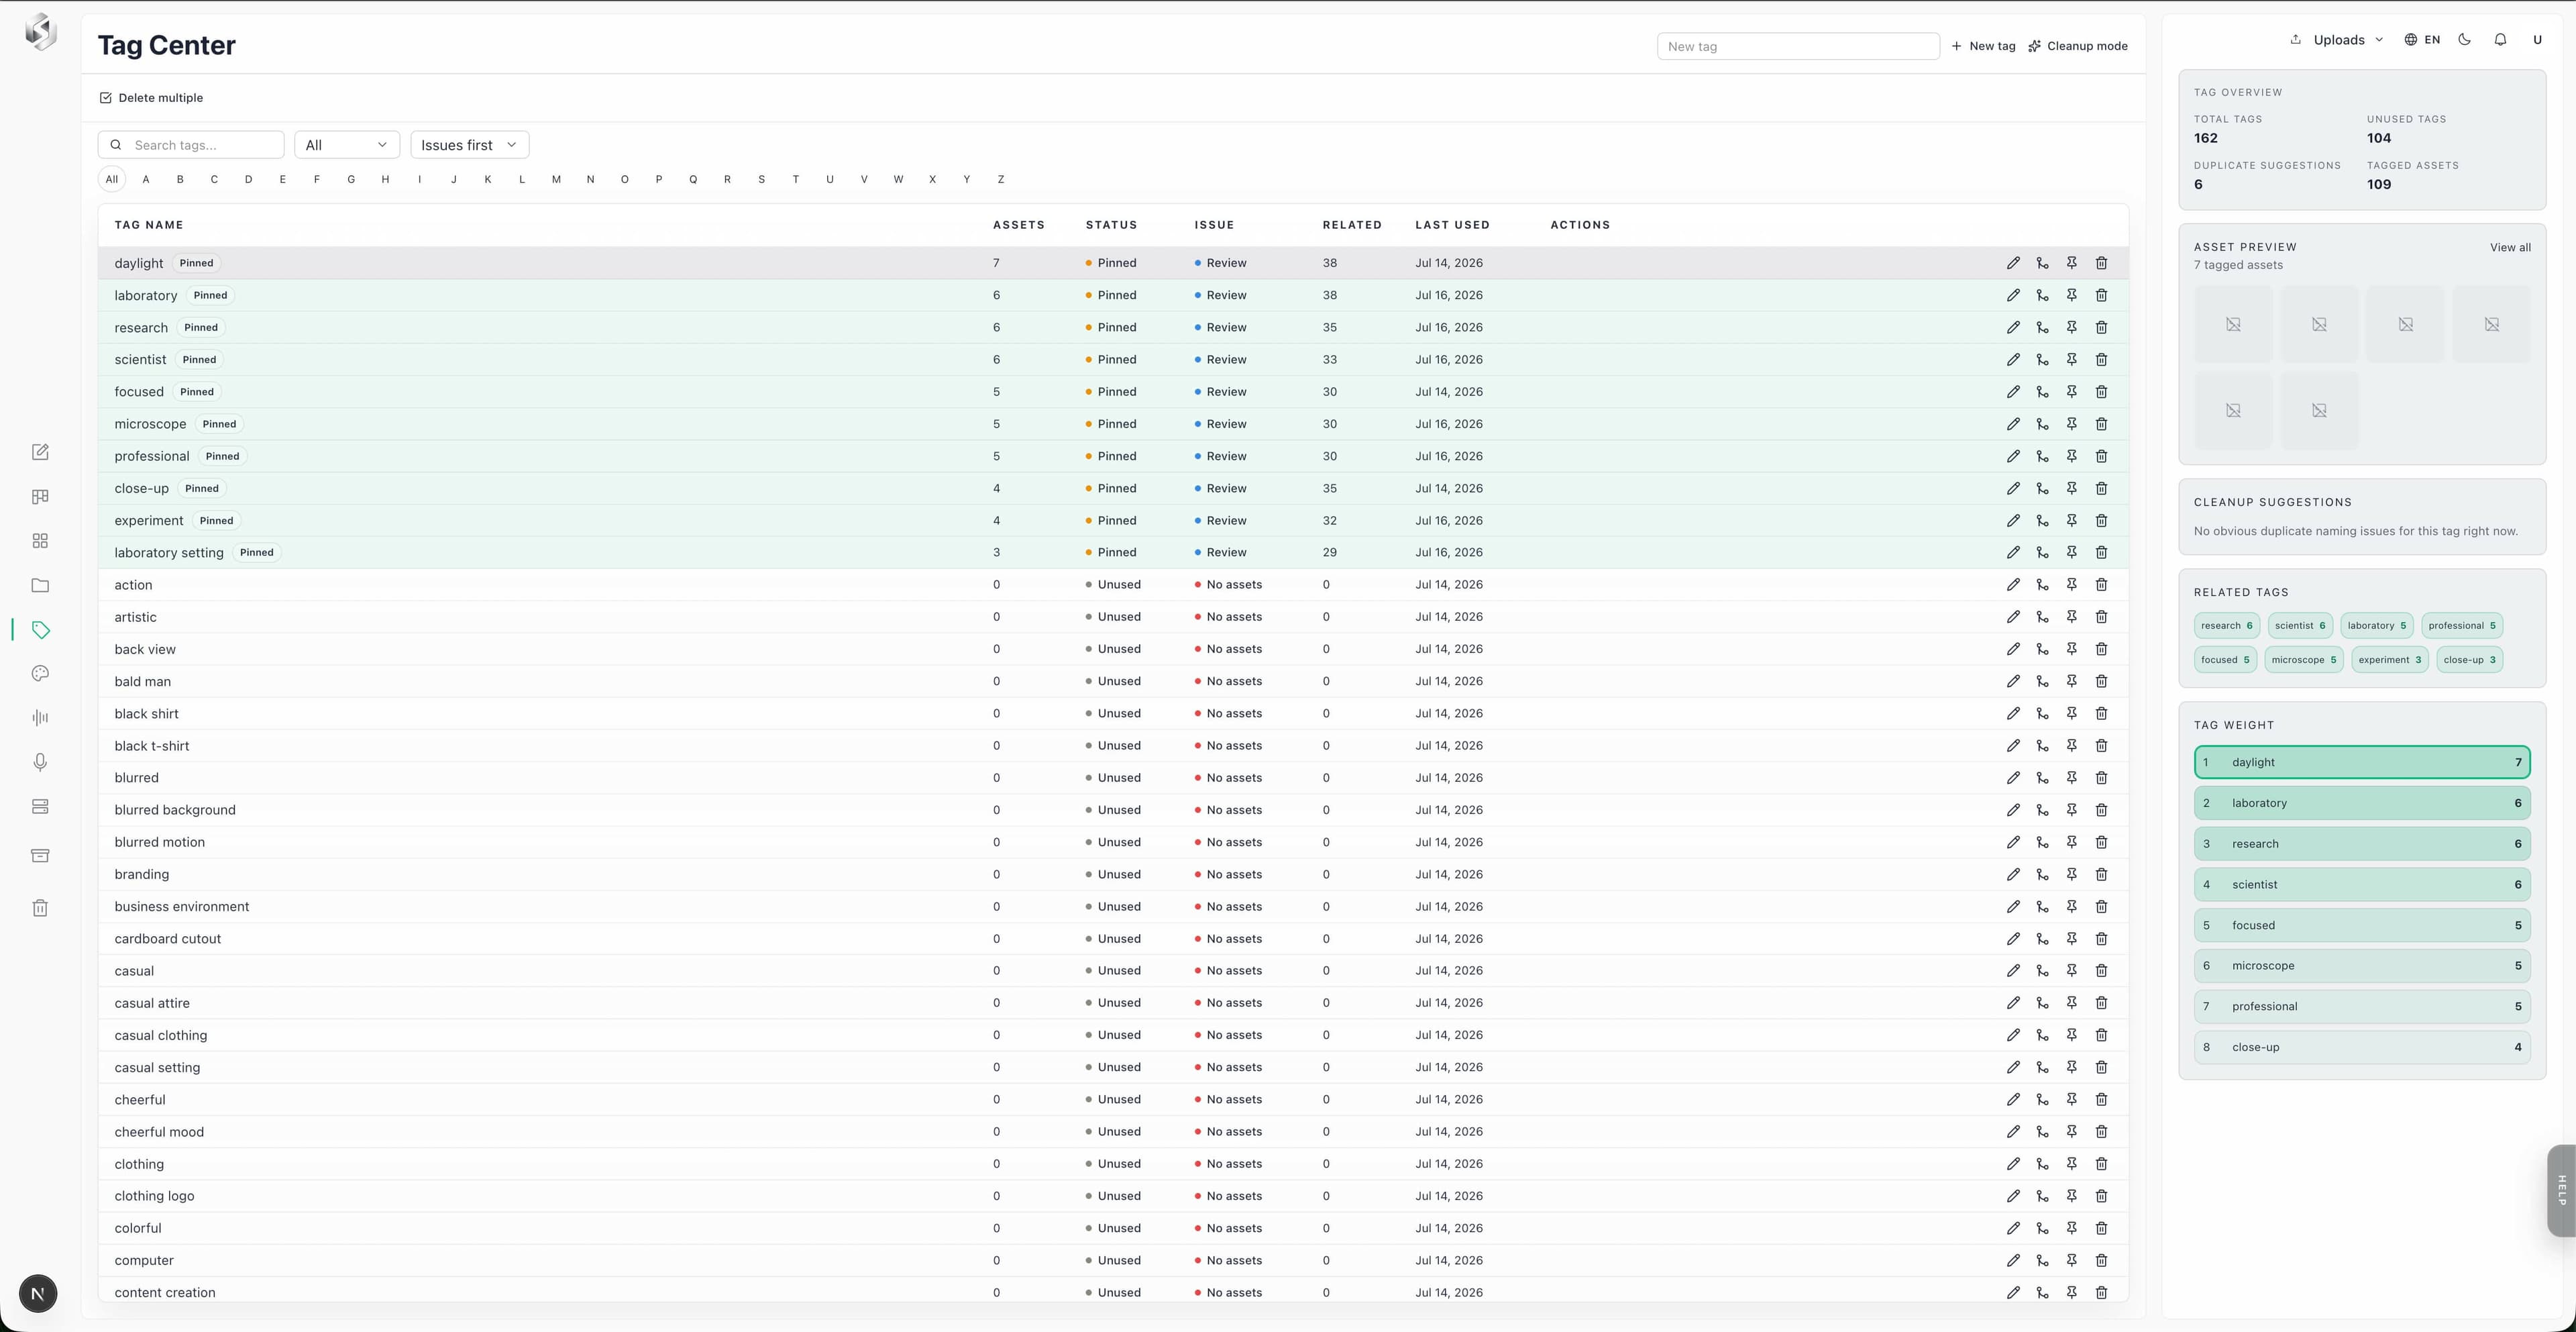Filter tags by letter M
The width and height of the screenshot is (2576, 1332).
tap(556, 180)
